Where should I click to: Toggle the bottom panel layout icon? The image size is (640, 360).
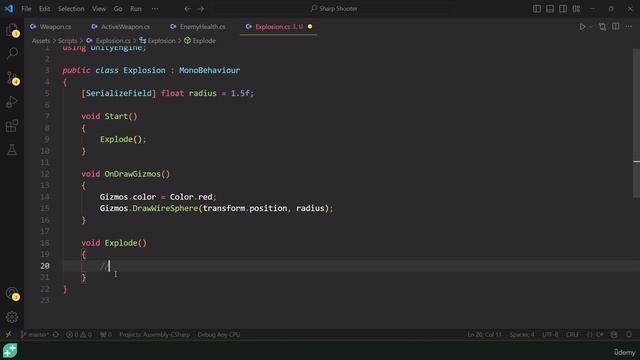pyautogui.click(x=550, y=9)
